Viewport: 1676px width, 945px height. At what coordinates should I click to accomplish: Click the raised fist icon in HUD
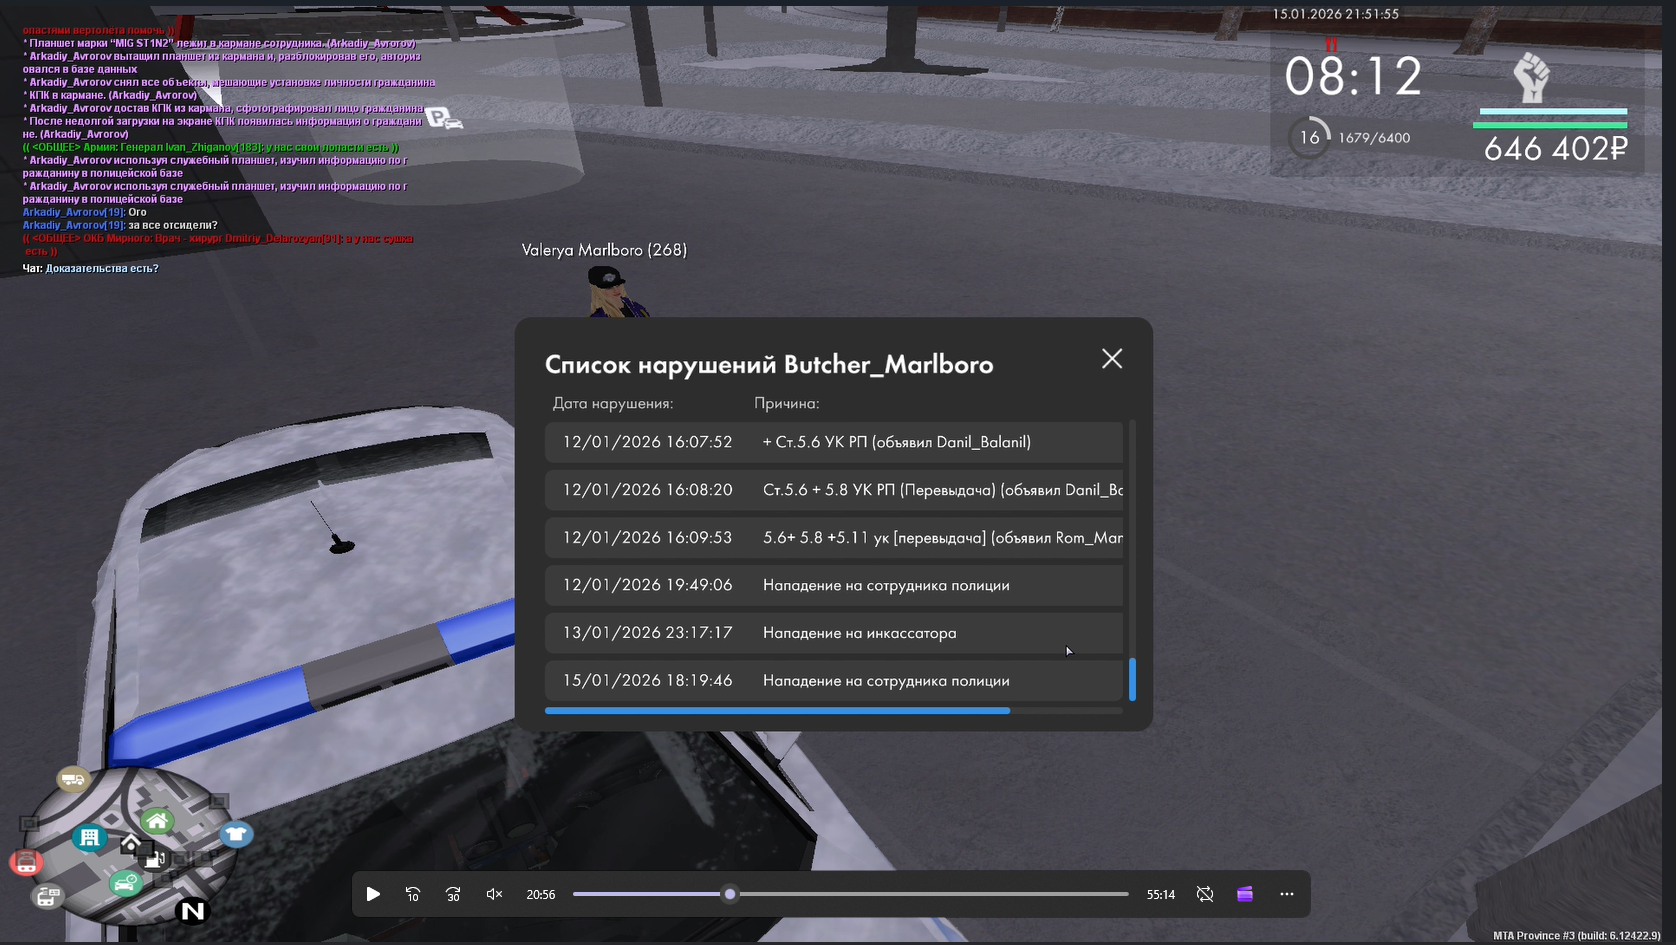(x=1531, y=77)
